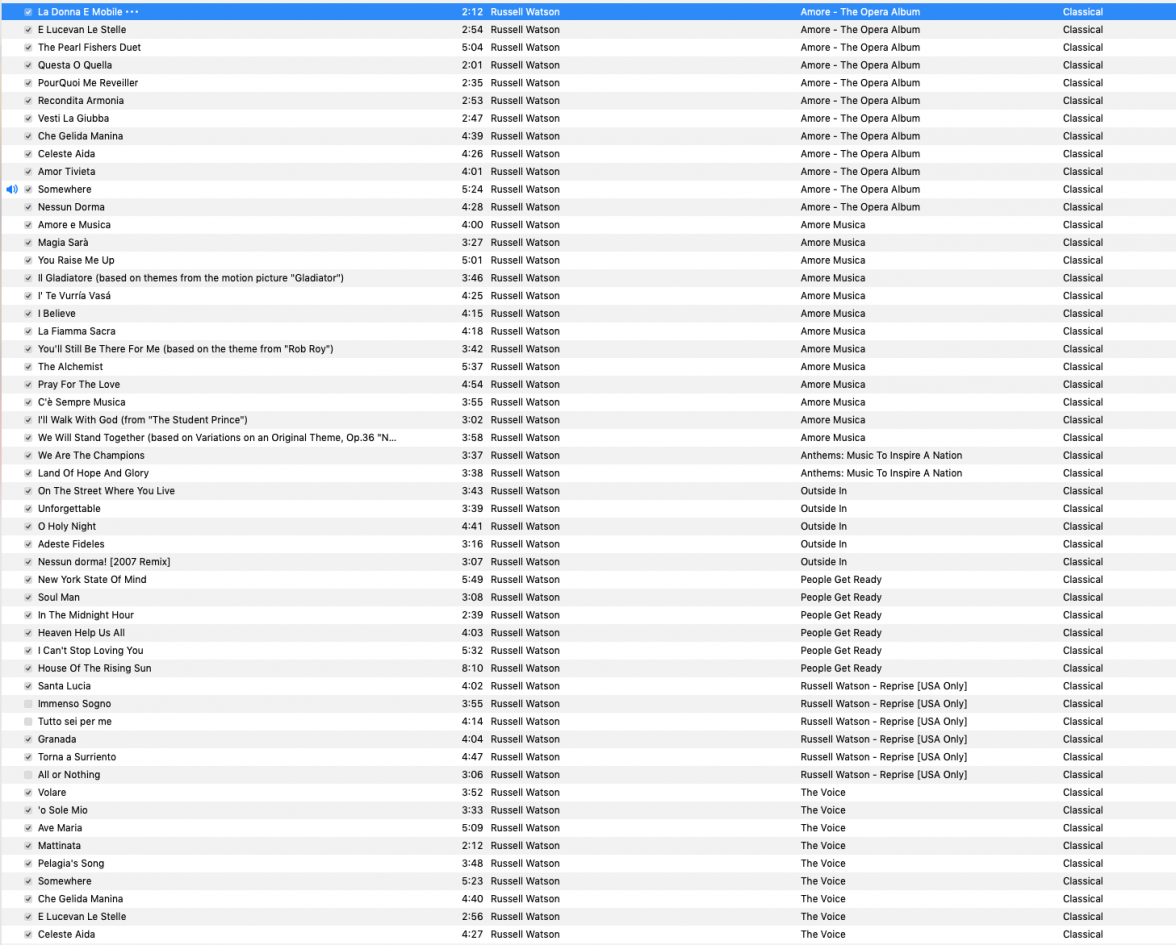Select the track I Believe

57,313
